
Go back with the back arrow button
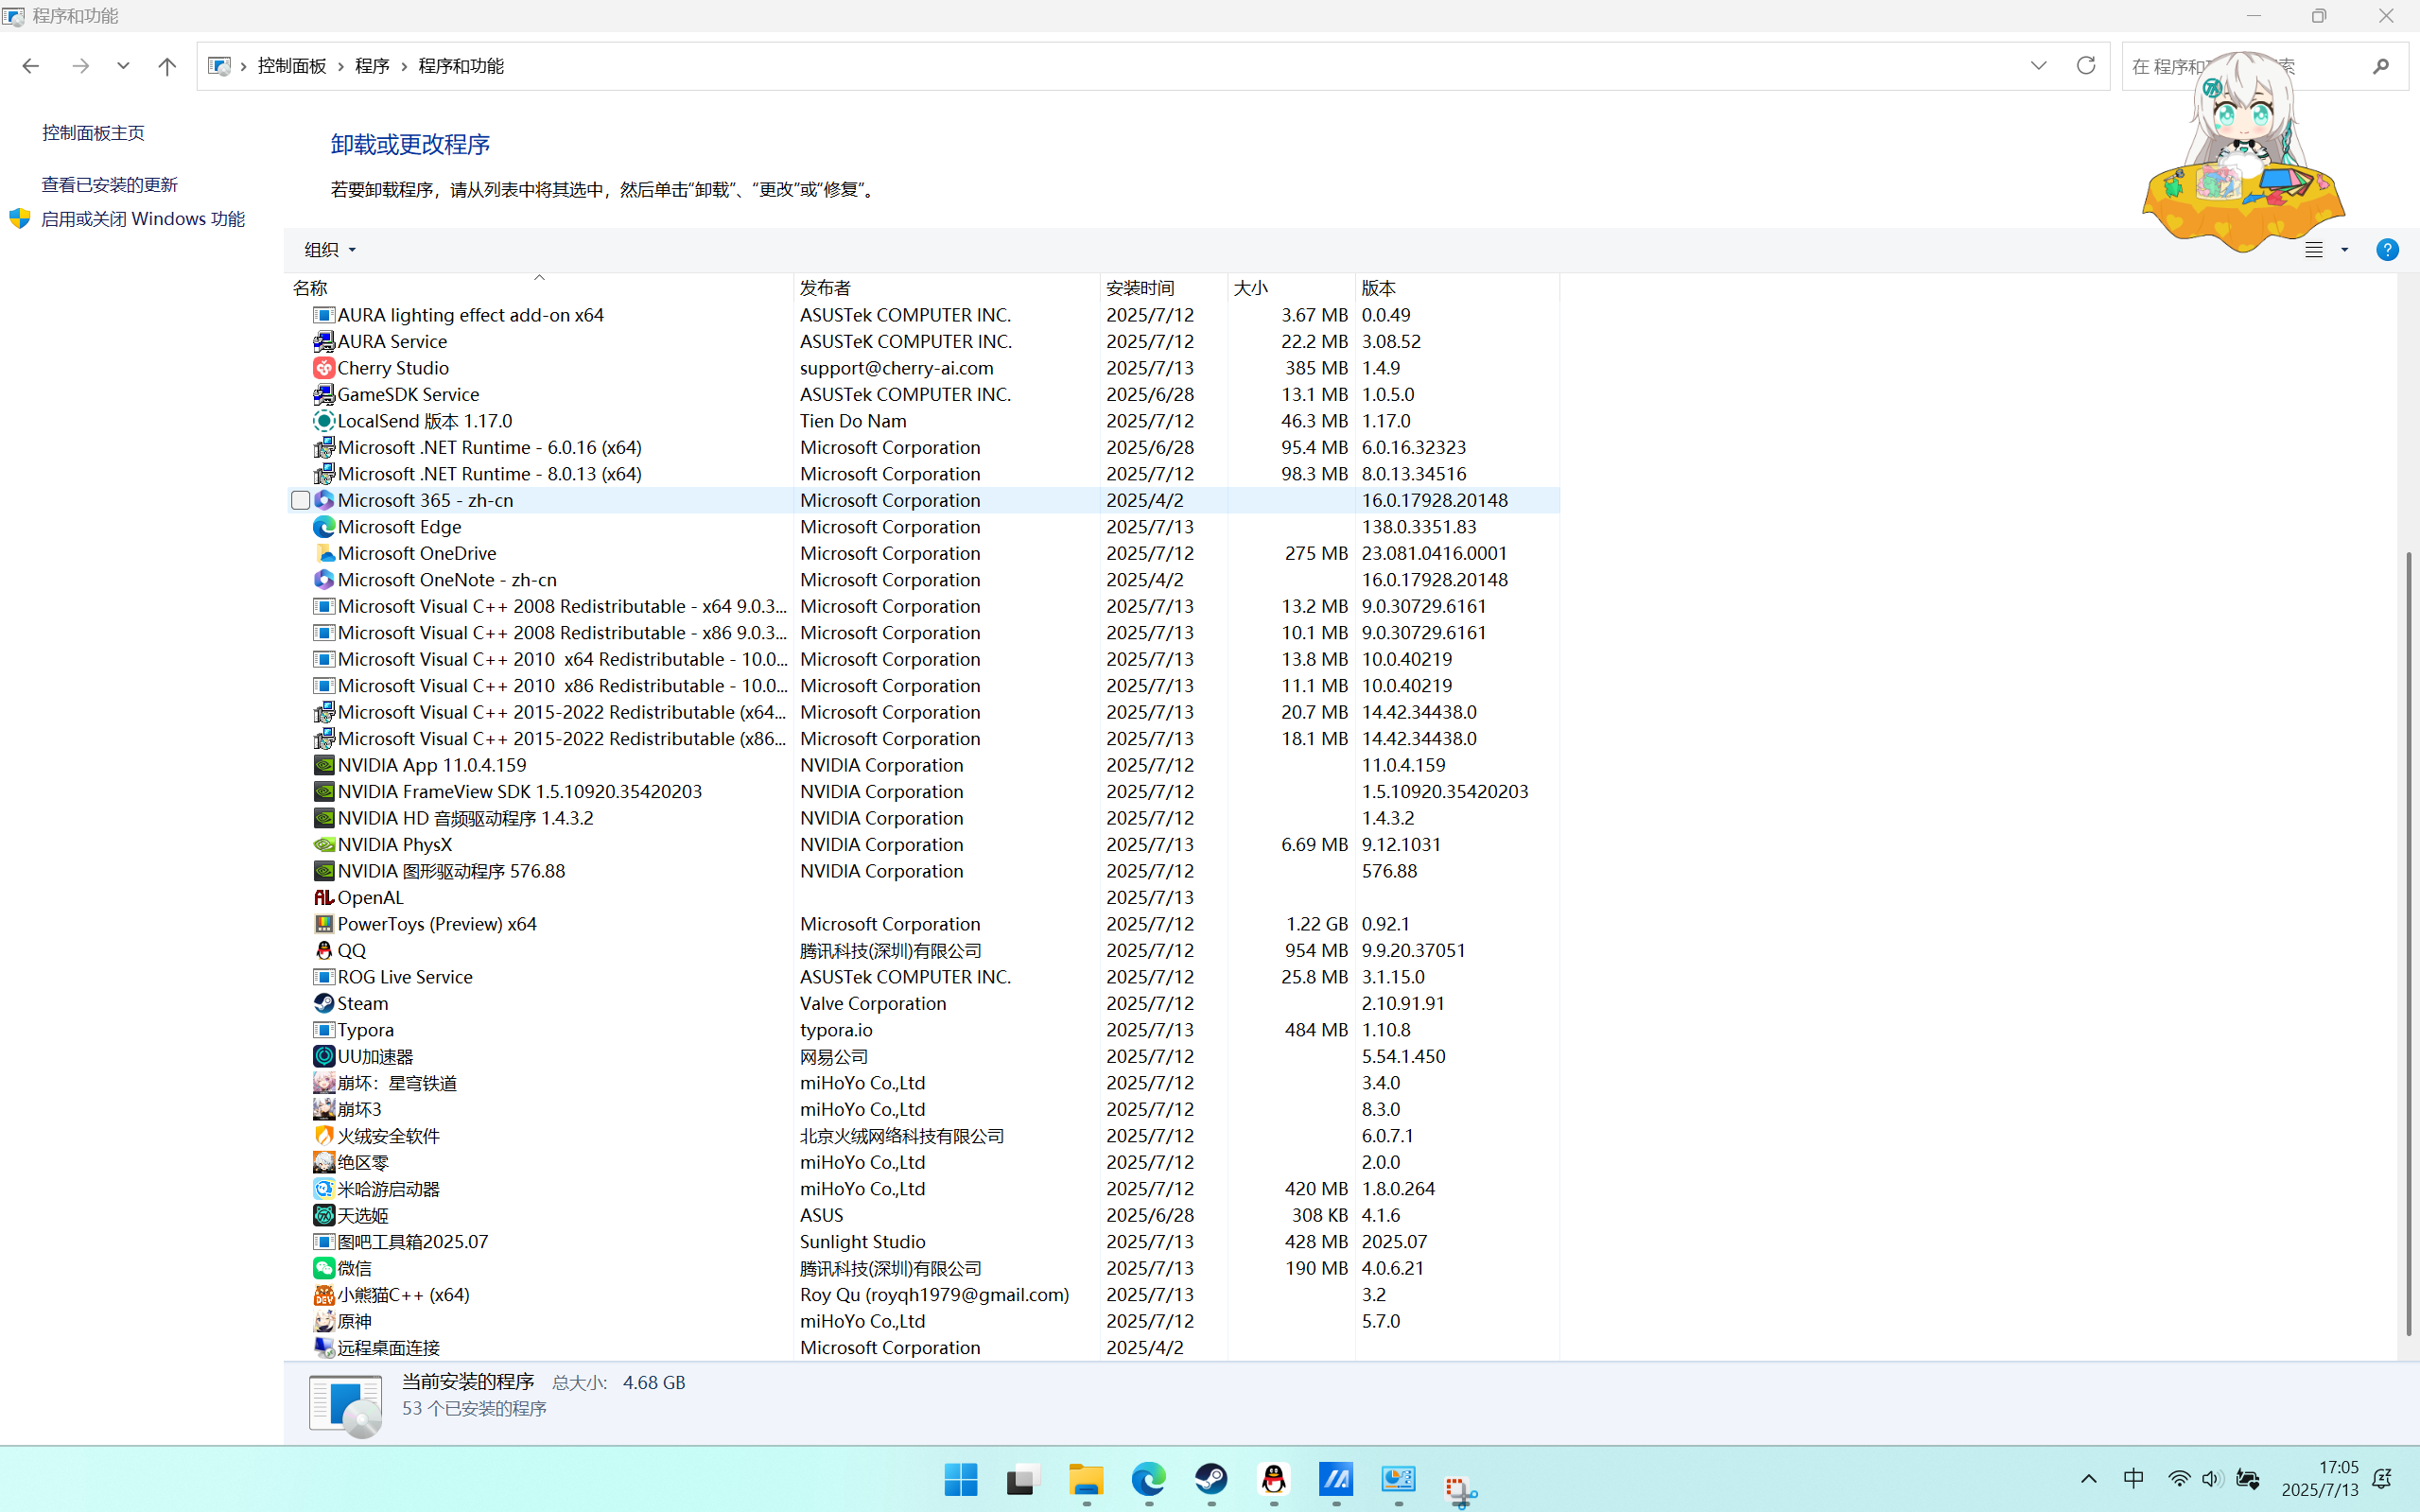[30, 66]
